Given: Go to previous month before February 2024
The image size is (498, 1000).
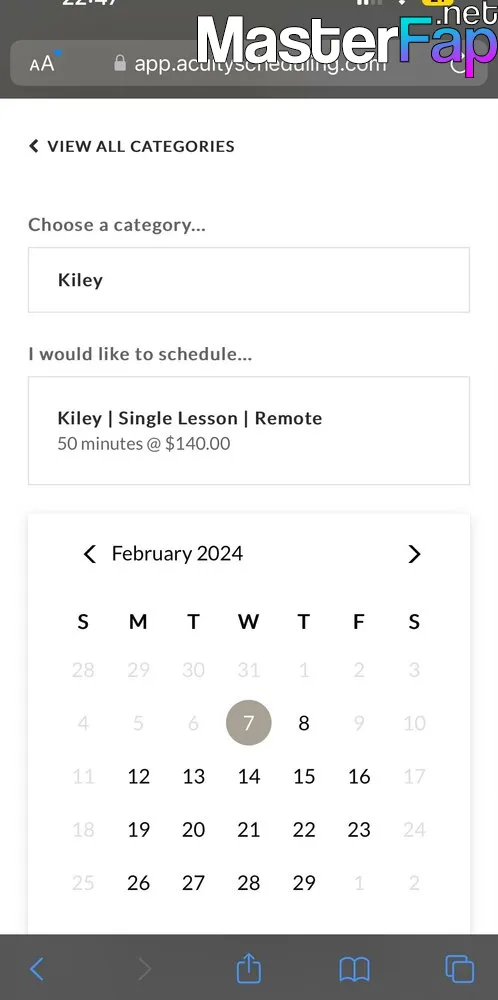Looking at the screenshot, I should point(90,554).
